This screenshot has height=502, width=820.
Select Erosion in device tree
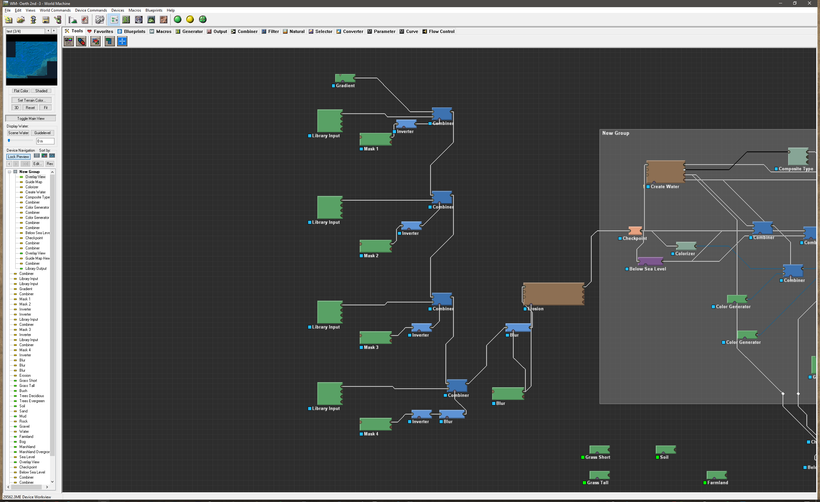point(25,375)
